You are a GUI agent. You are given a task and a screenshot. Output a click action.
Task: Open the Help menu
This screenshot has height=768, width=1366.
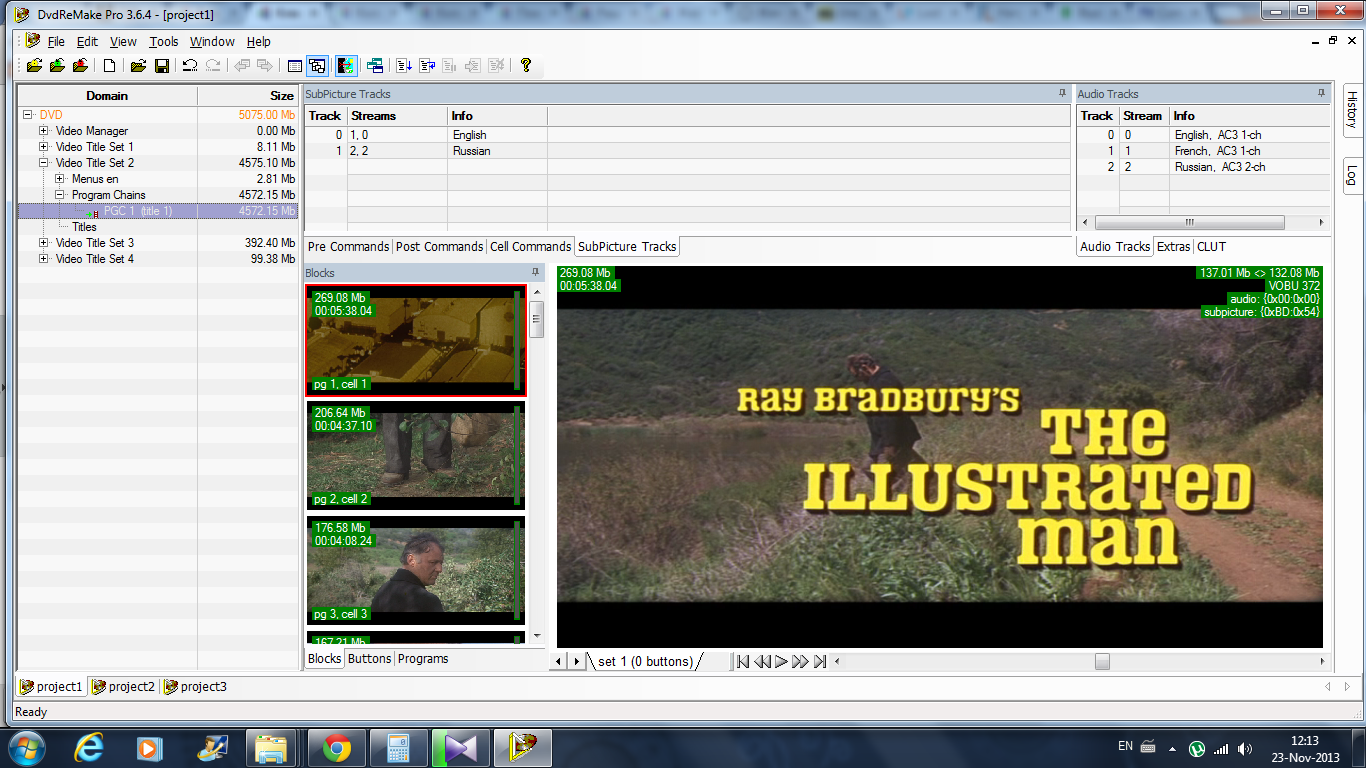pyautogui.click(x=259, y=41)
